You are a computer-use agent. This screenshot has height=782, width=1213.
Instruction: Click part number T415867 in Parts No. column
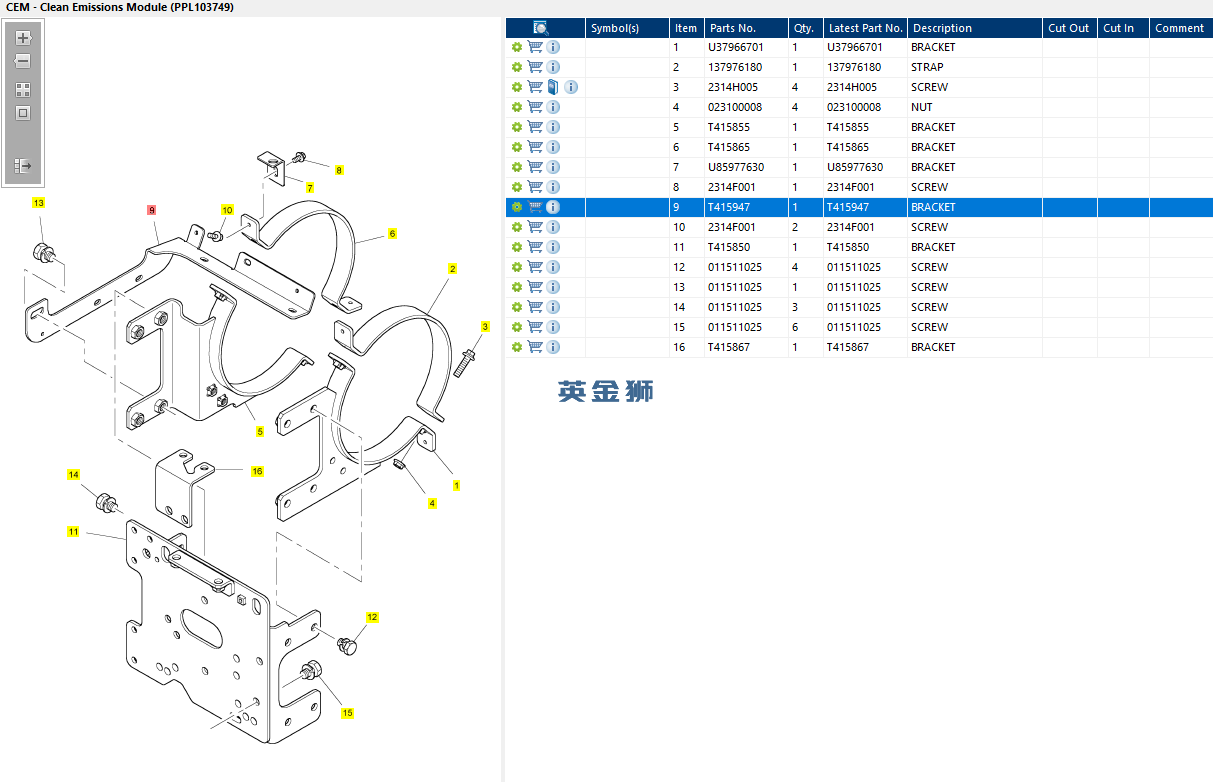[729, 347]
